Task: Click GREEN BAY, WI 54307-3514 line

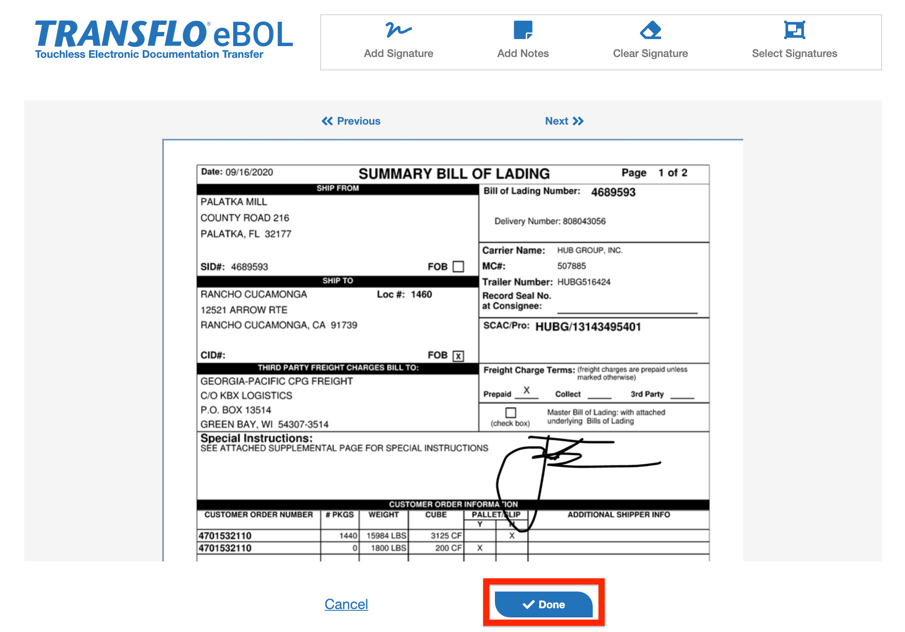Action: click(264, 424)
